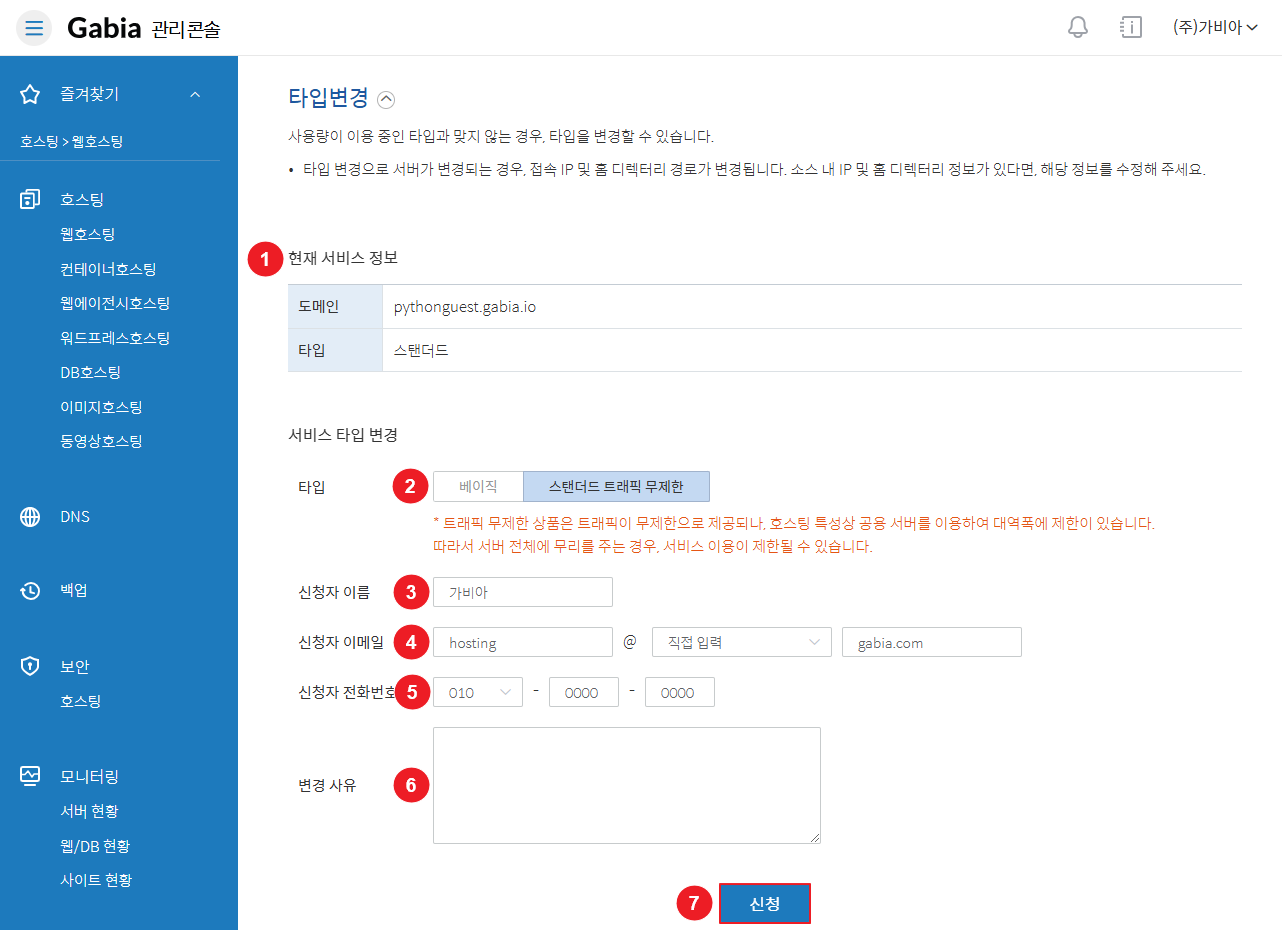Click the favorites star icon
This screenshot has height=930, width=1282.
30,94
